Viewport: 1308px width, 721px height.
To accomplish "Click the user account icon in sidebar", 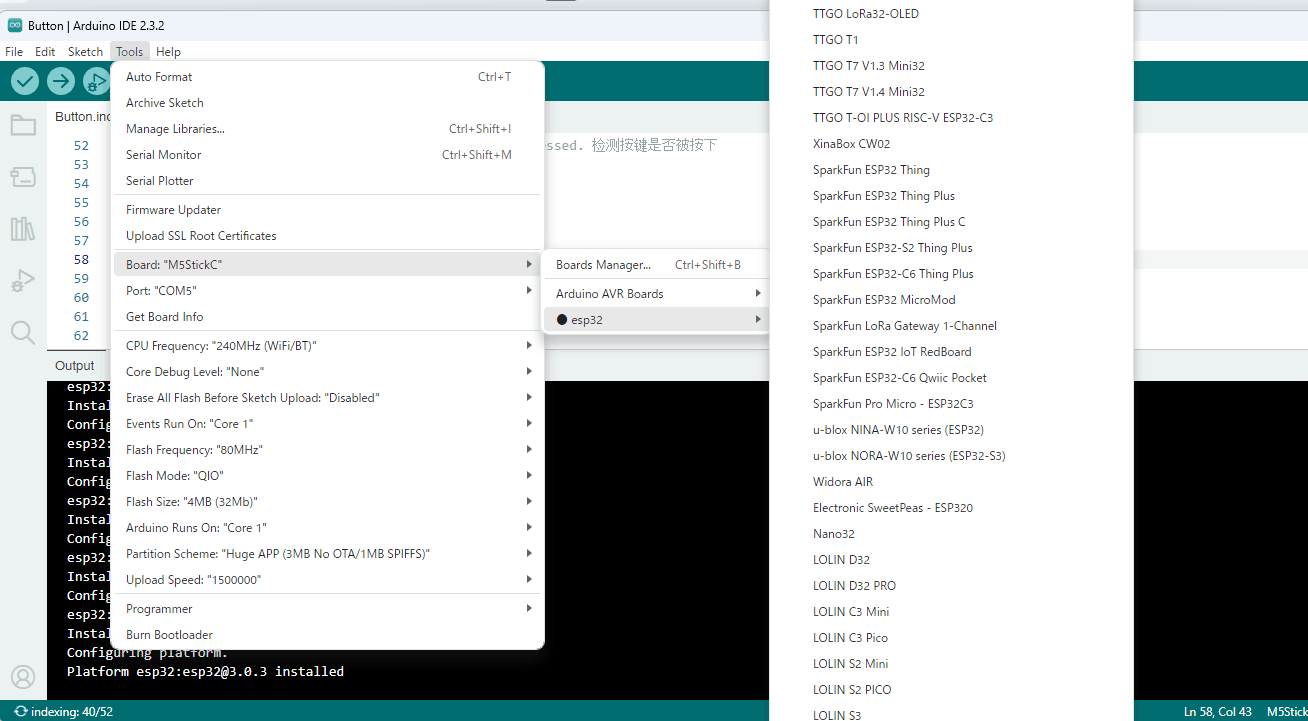I will (x=23, y=677).
